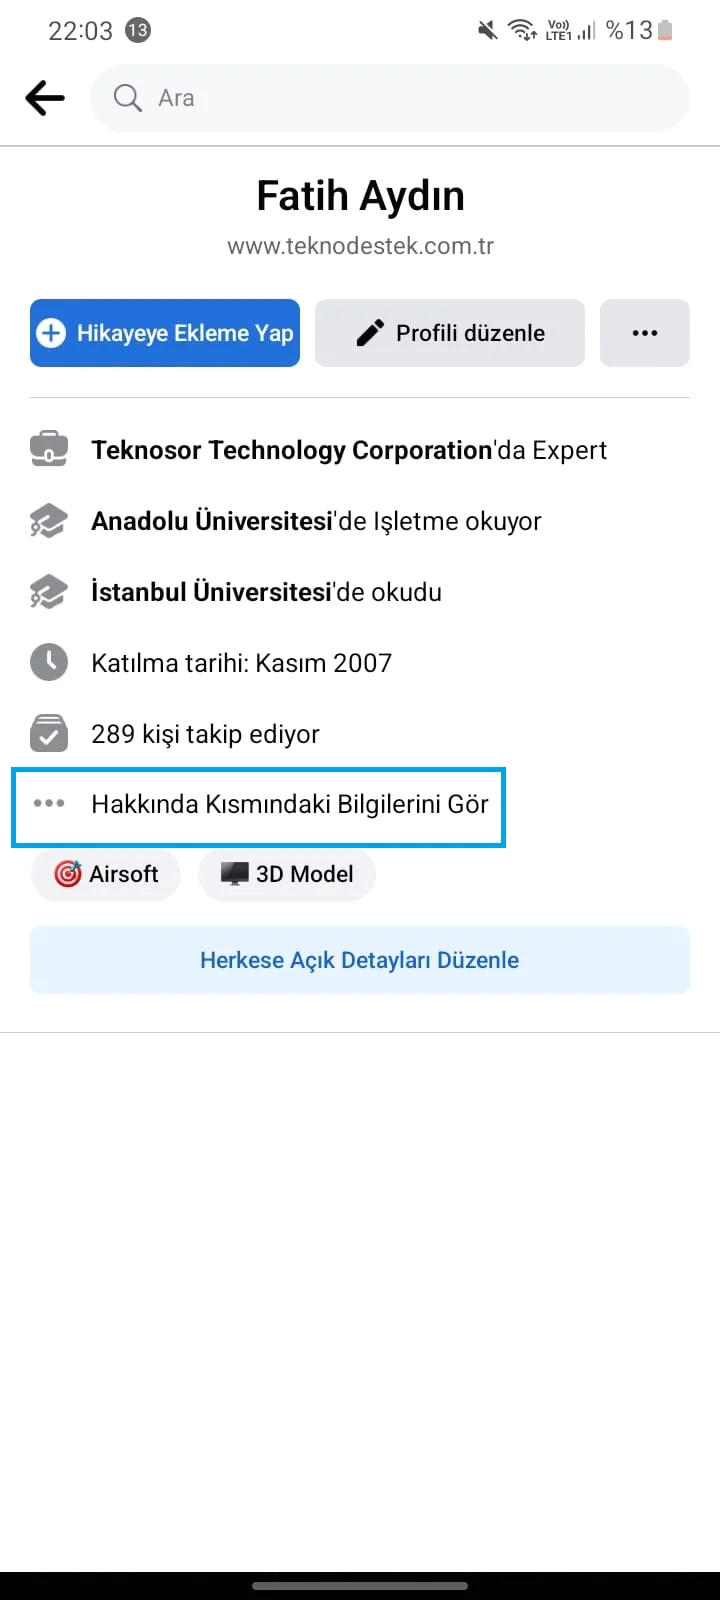
Task: Select the Airsoft interest chip
Action: point(105,873)
